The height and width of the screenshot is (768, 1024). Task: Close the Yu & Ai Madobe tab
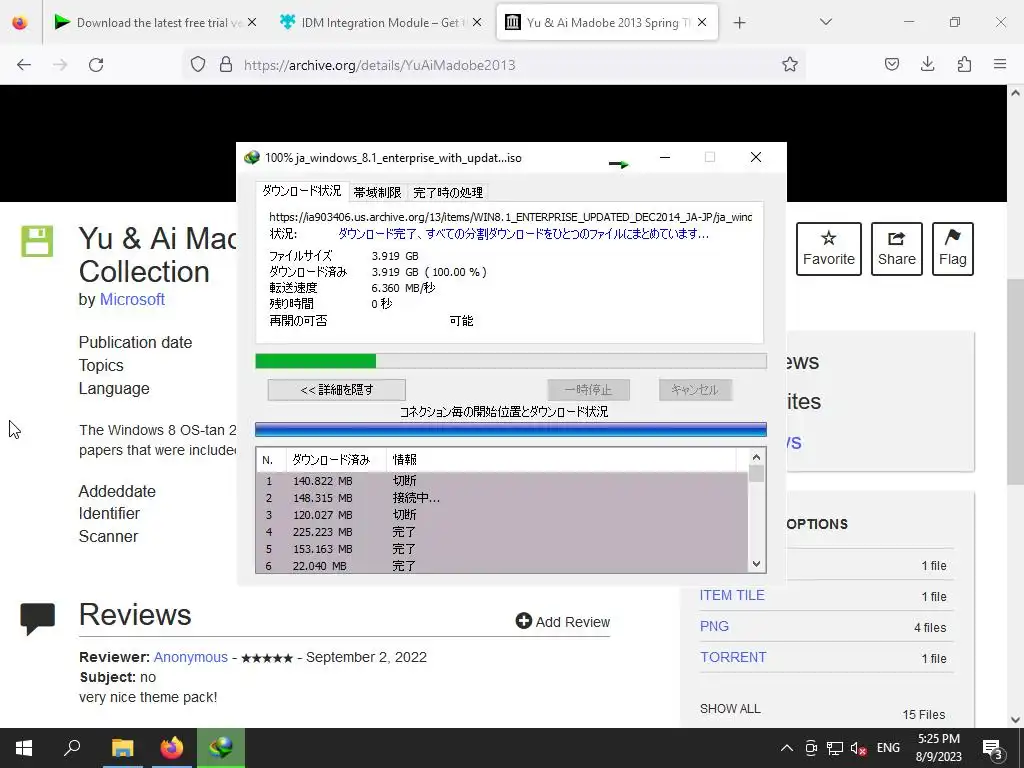702,22
